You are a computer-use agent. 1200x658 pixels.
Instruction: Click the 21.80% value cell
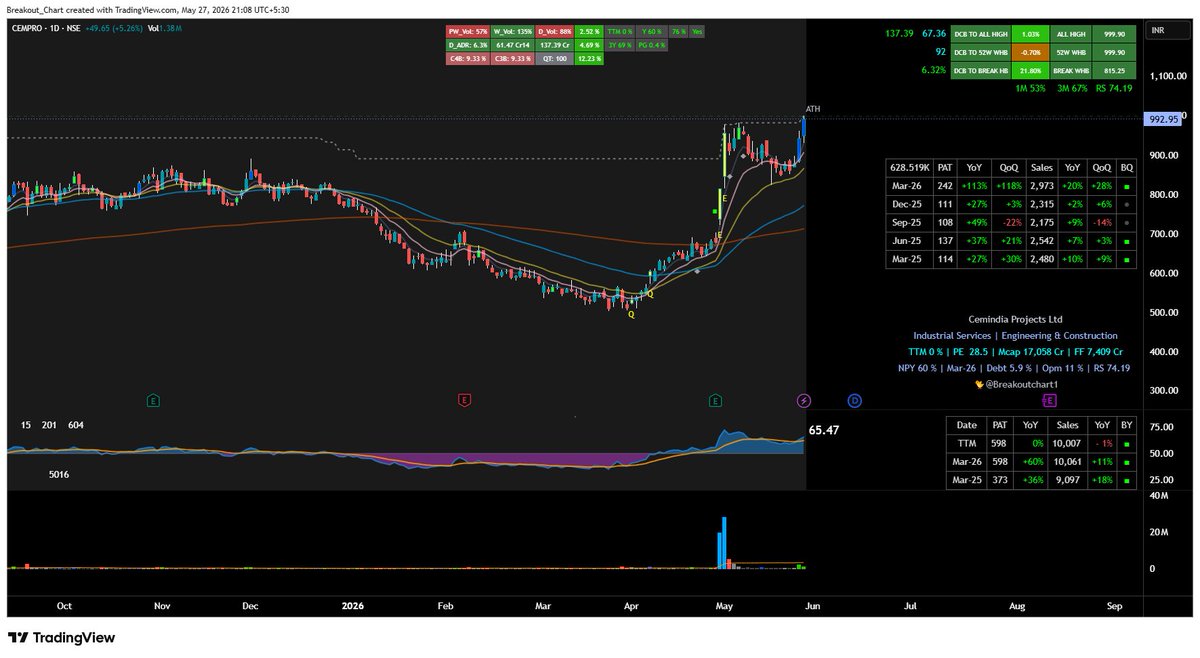coord(1030,70)
